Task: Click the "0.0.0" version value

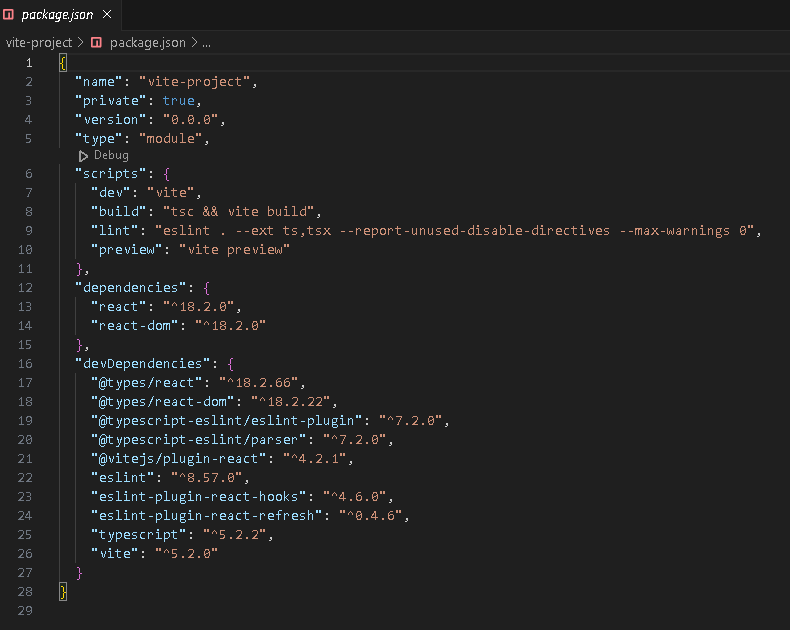Action: [190, 120]
